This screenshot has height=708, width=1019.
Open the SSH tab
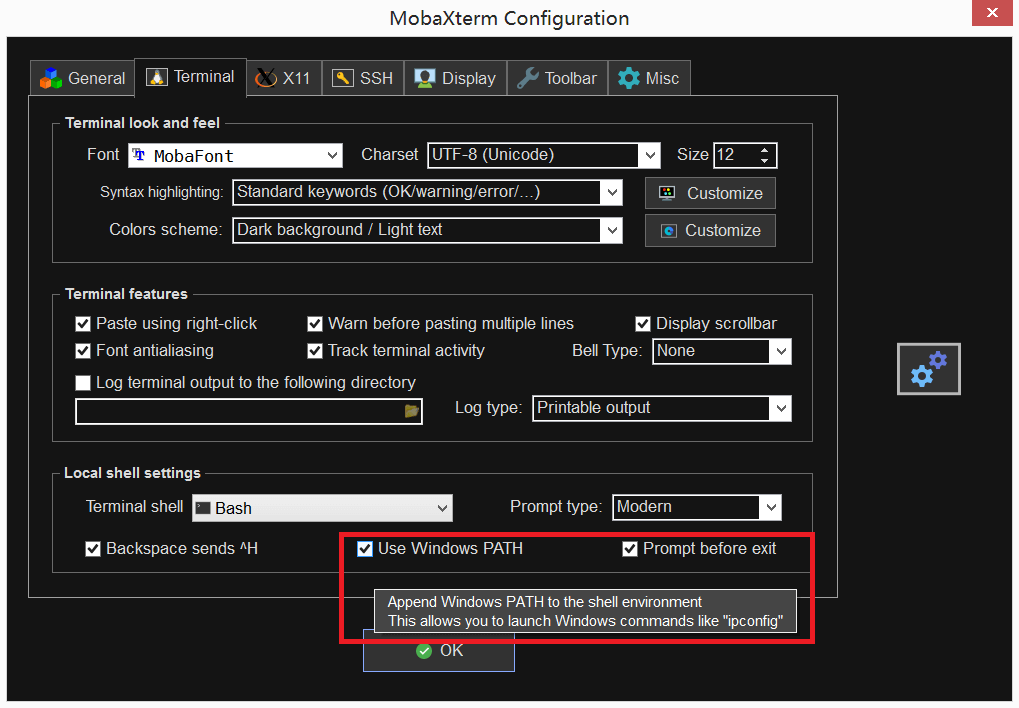[363, 79]
